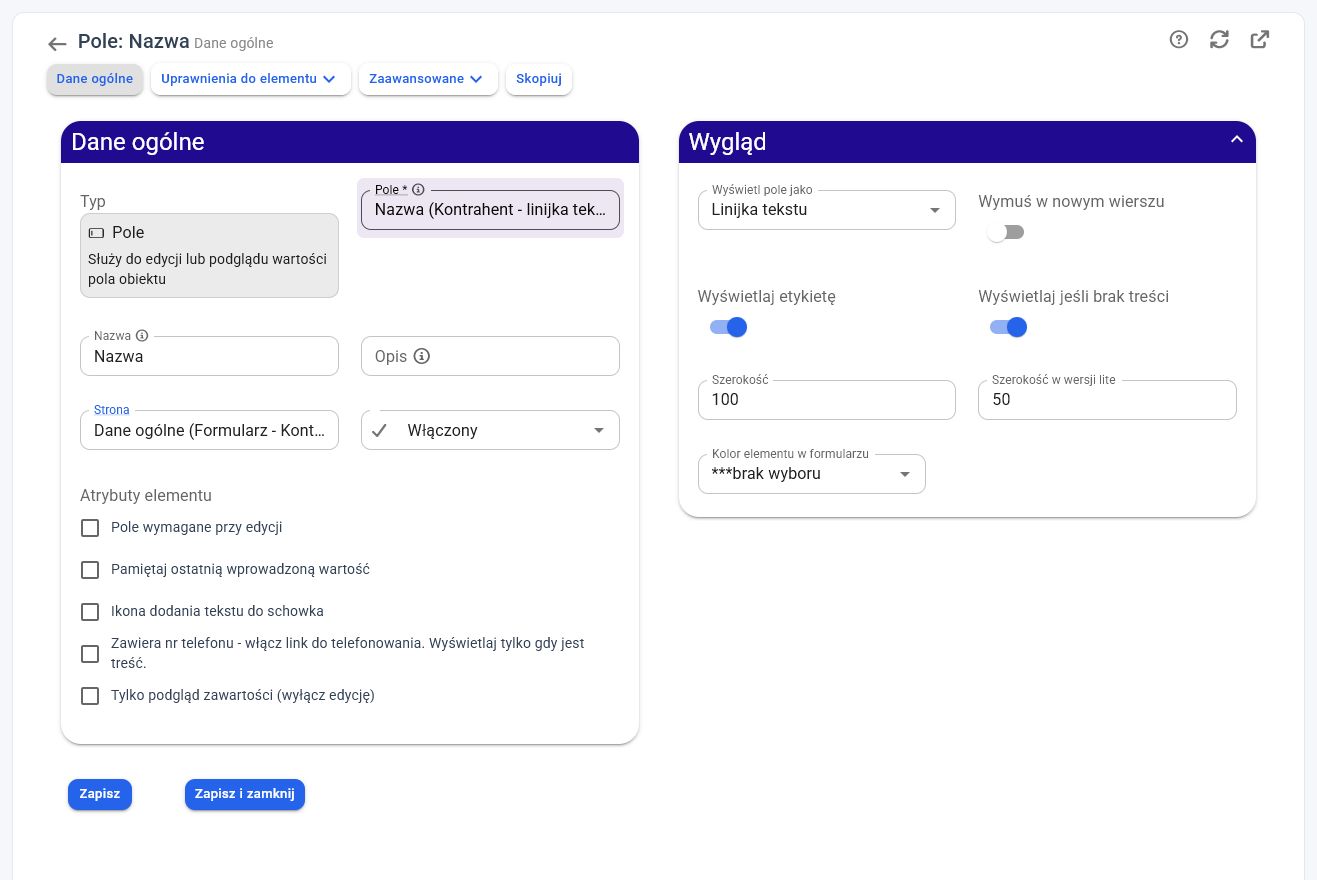Click the Szerokość input with value 100
The height and width of the screenshot is (880, 1317).
tap(827, 400)
